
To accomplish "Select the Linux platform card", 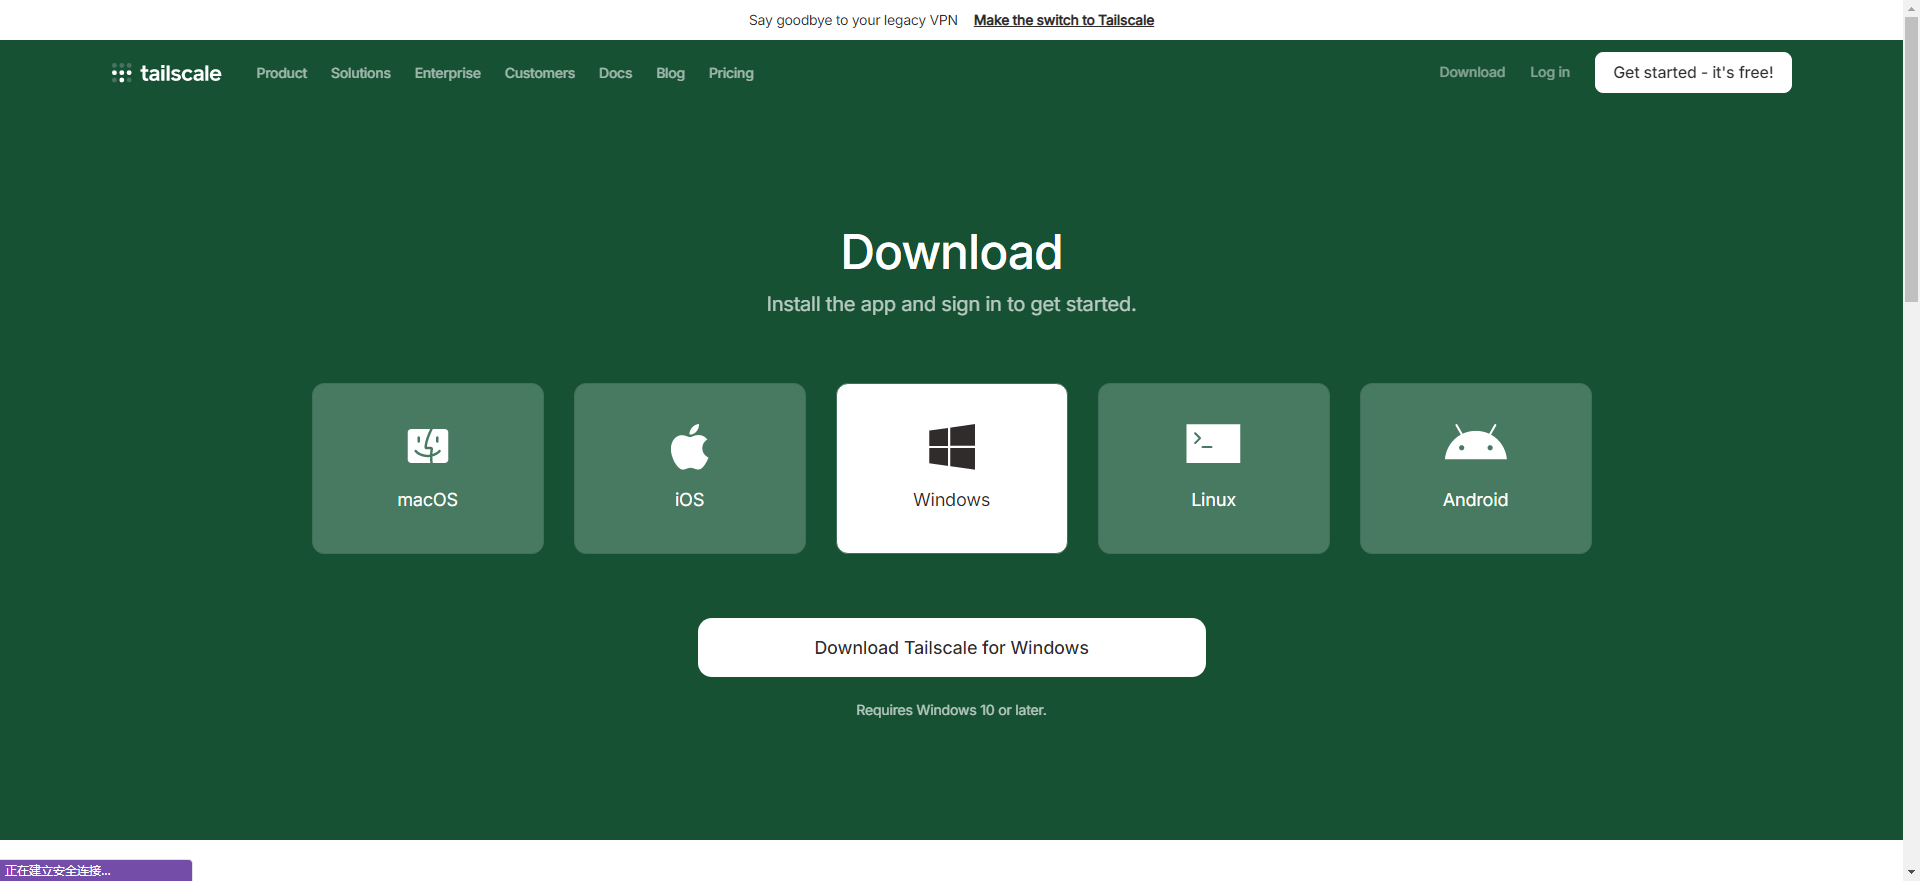I will (x=1214, y=468).
